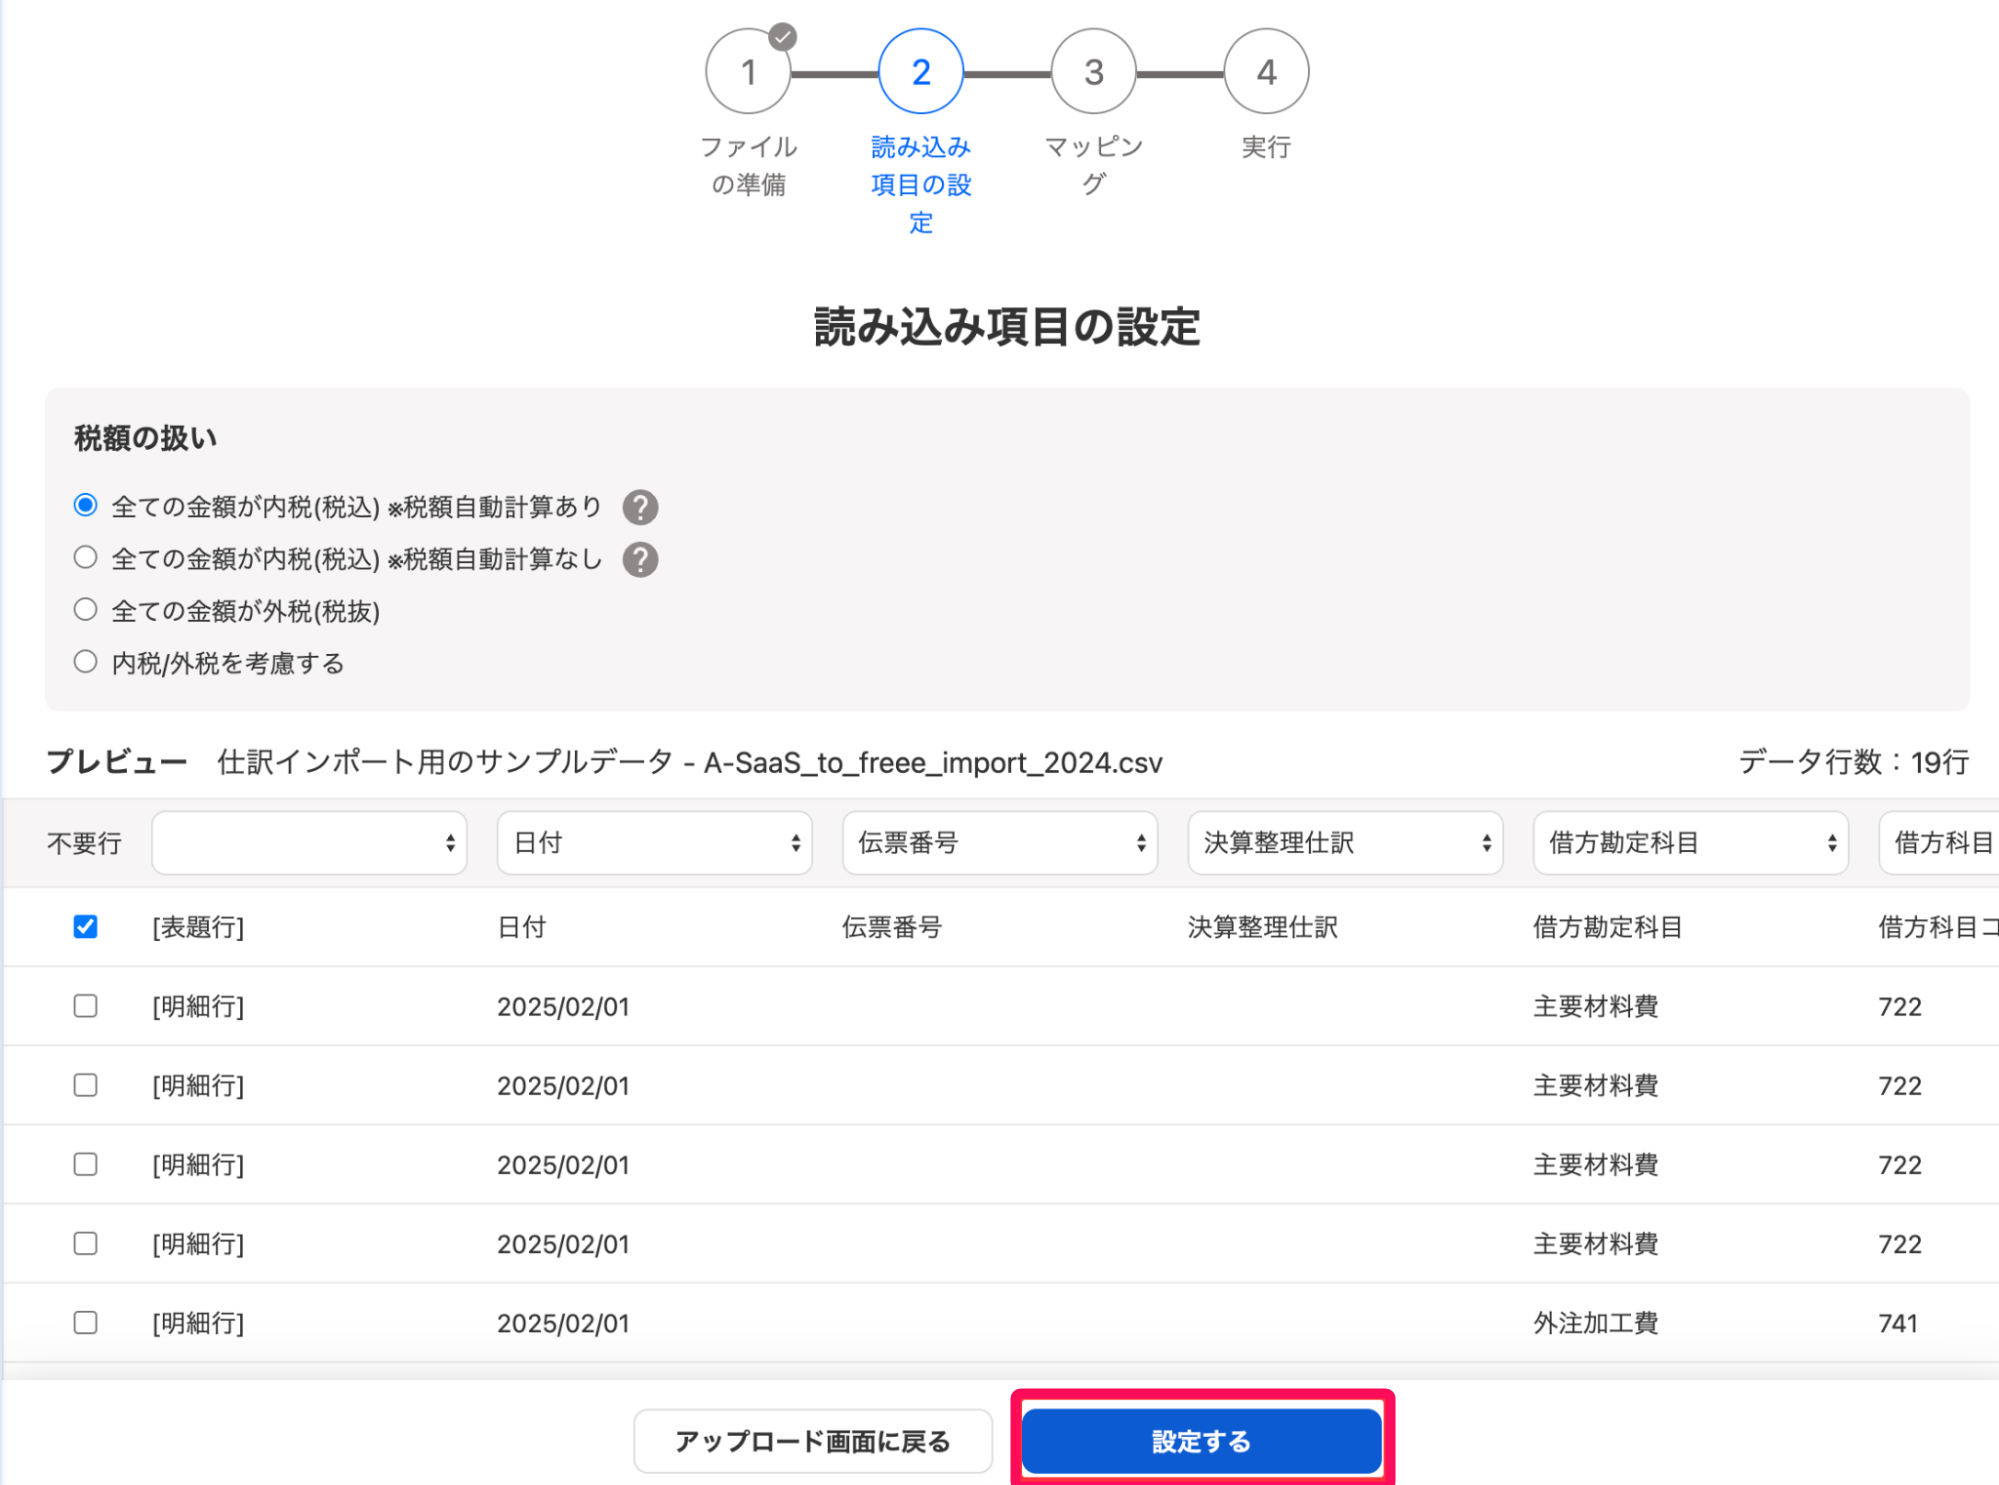Open the 借方勘定科目 column mapping dropdown
Image resolution: width=1999 pixels, height=1485 pixels.
point(1690,843)
